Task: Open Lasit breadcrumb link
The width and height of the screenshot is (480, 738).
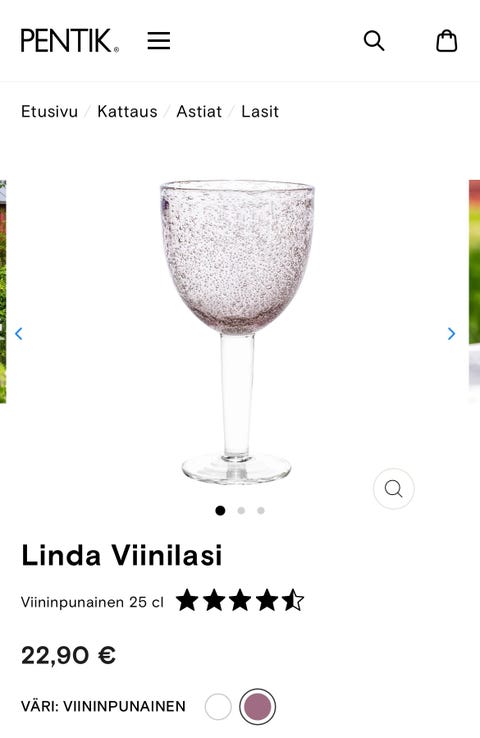Action: (x=260, y=112)
